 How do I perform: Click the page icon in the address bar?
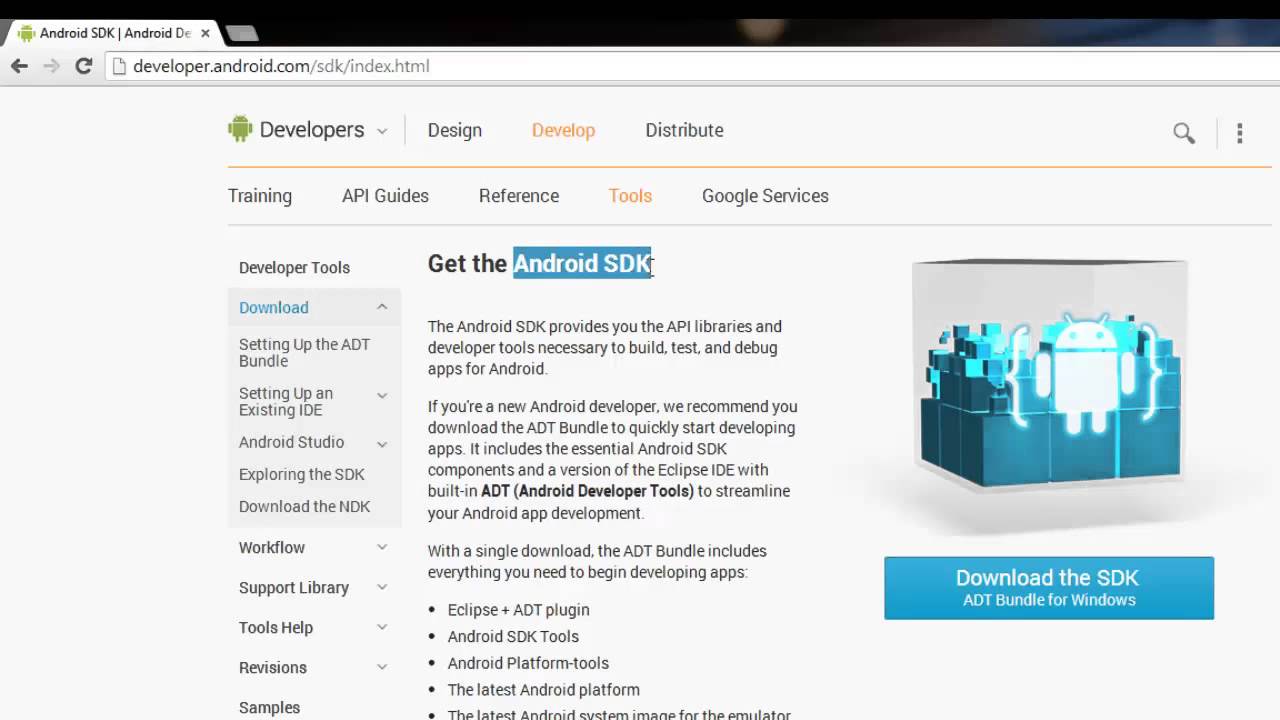[119, 66]
